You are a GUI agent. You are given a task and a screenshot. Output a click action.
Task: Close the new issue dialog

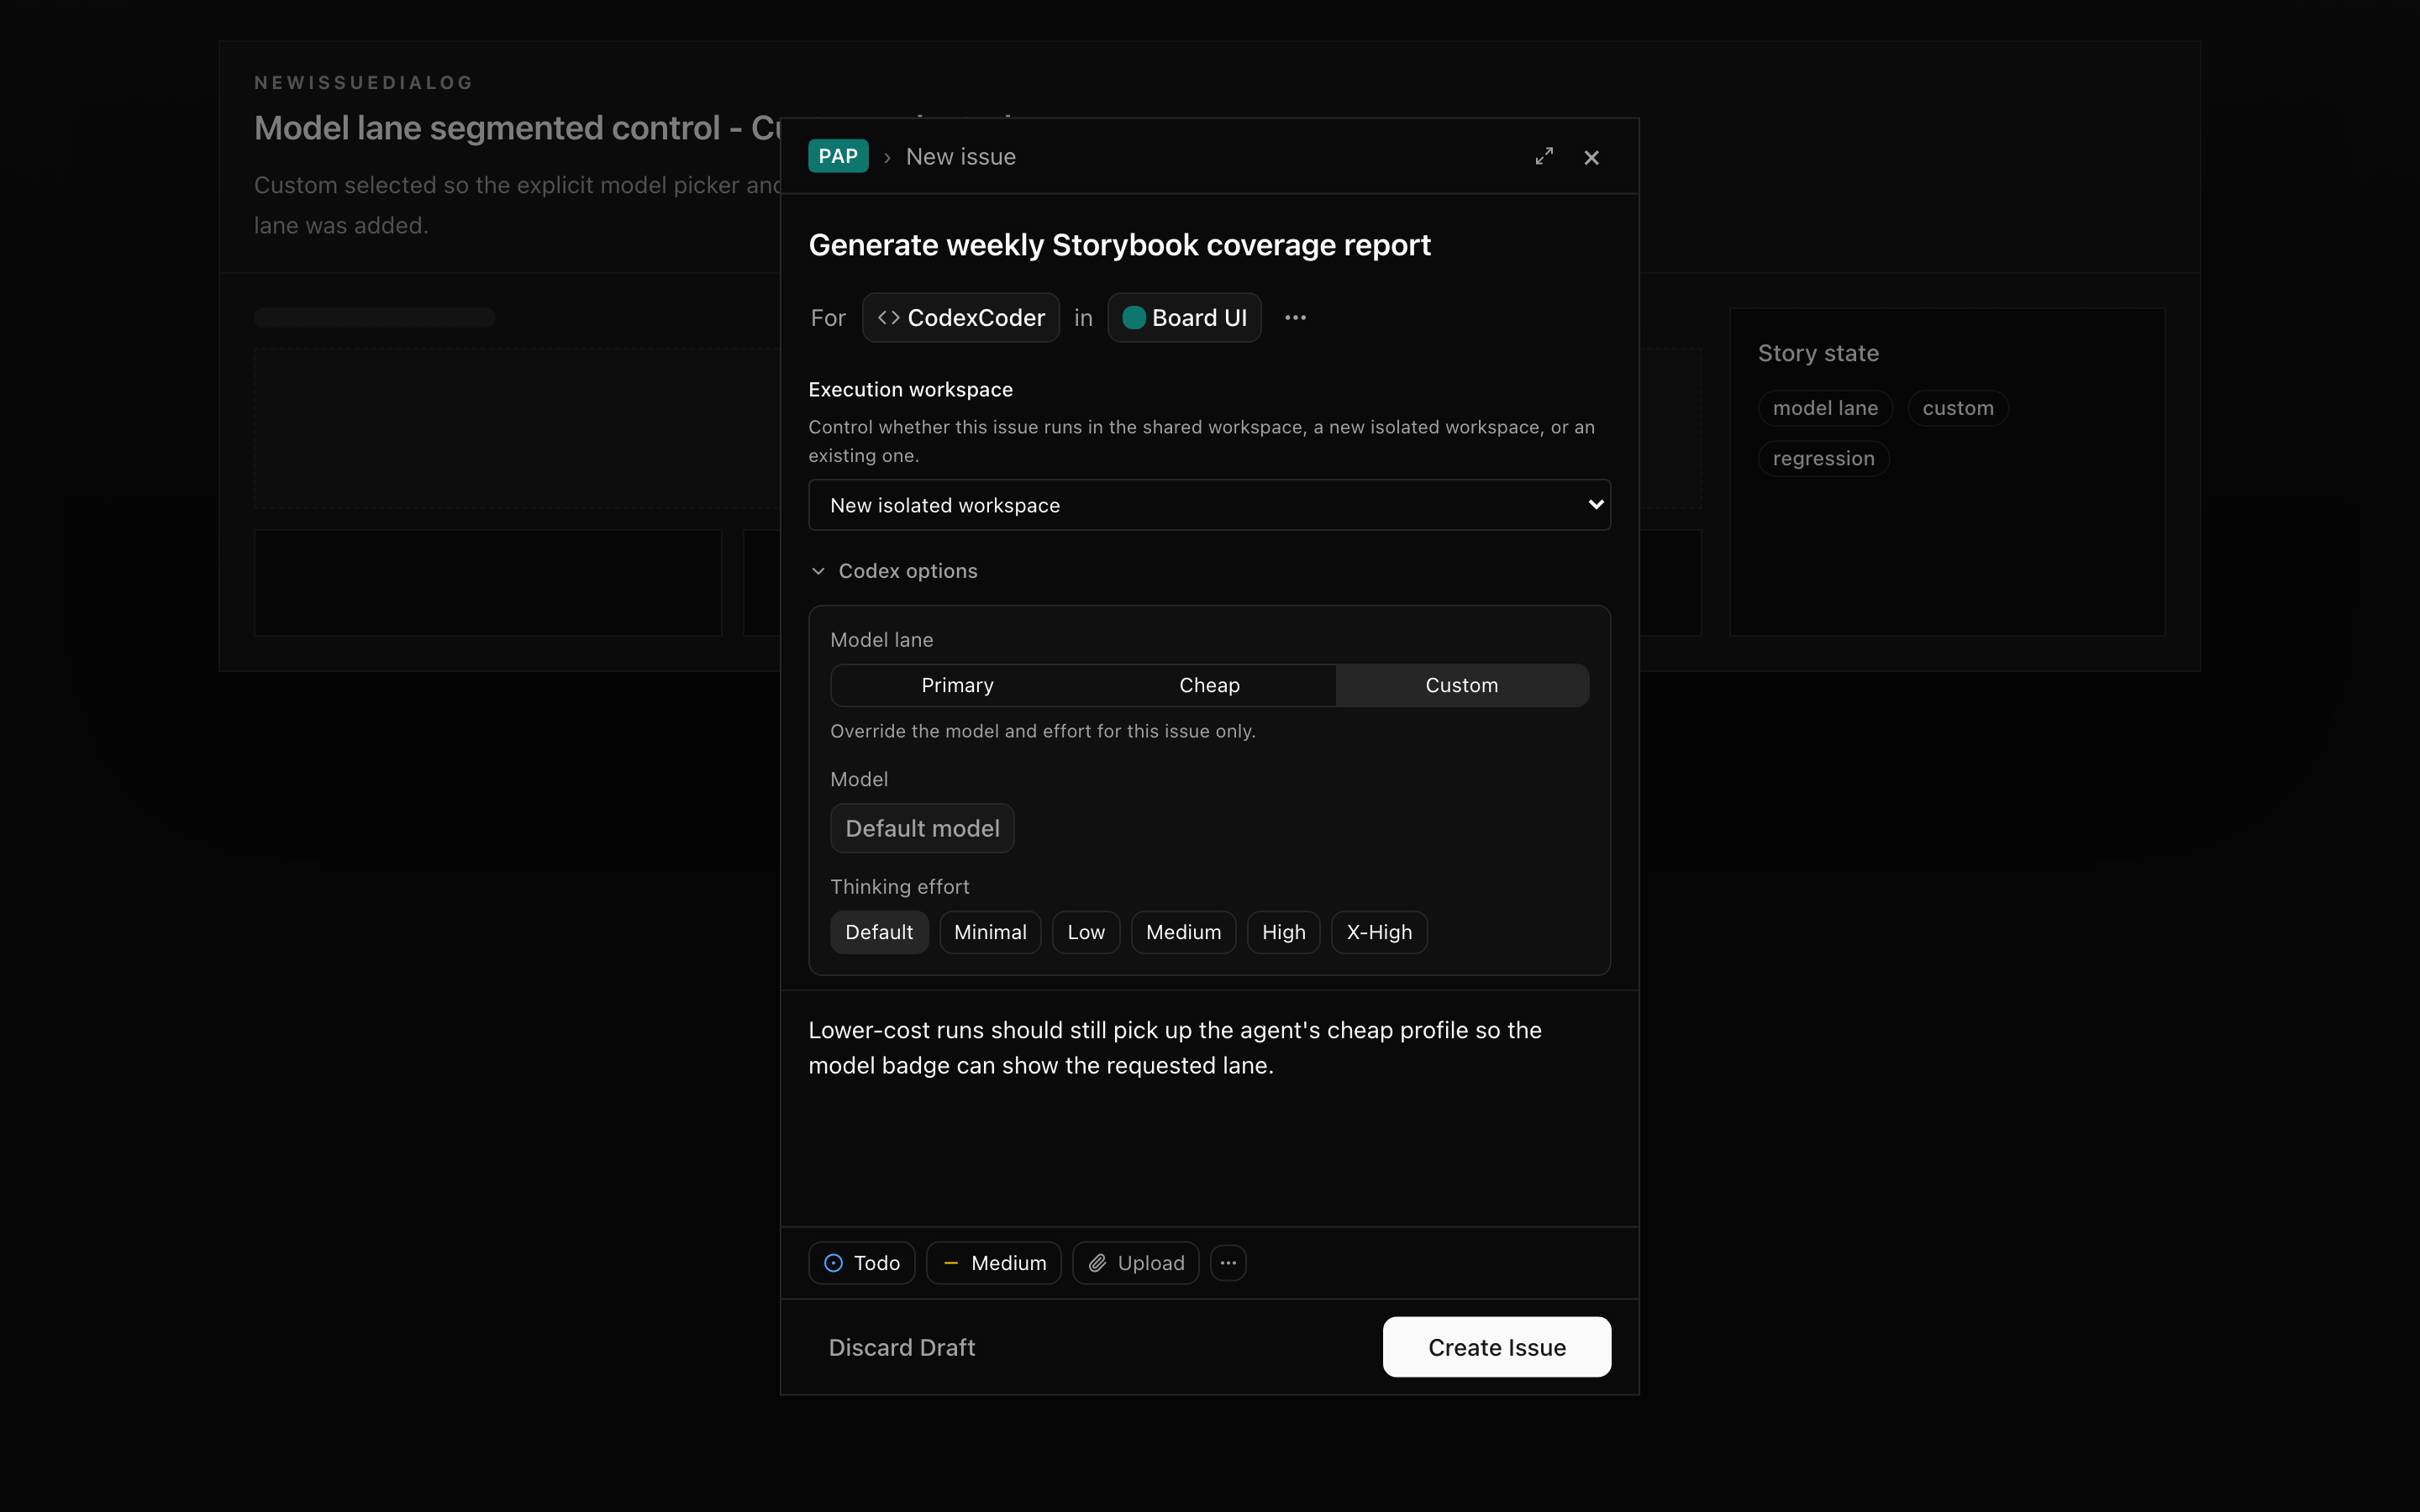pos(1591,157)
